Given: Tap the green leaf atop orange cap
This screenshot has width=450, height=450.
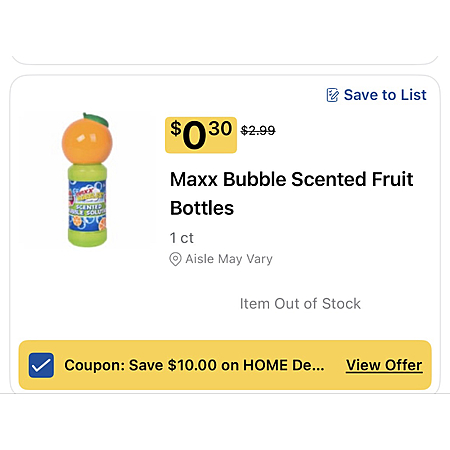Looking at the screenshot, I should [96, 119].
